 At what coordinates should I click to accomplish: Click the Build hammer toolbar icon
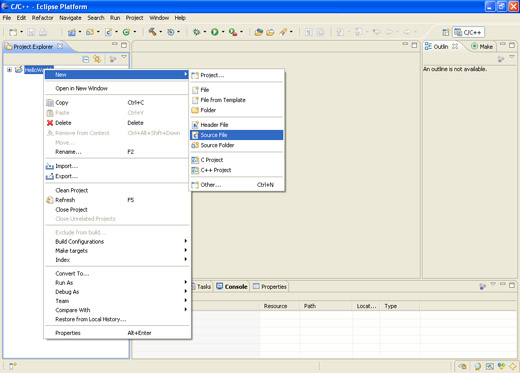[152, 32]
